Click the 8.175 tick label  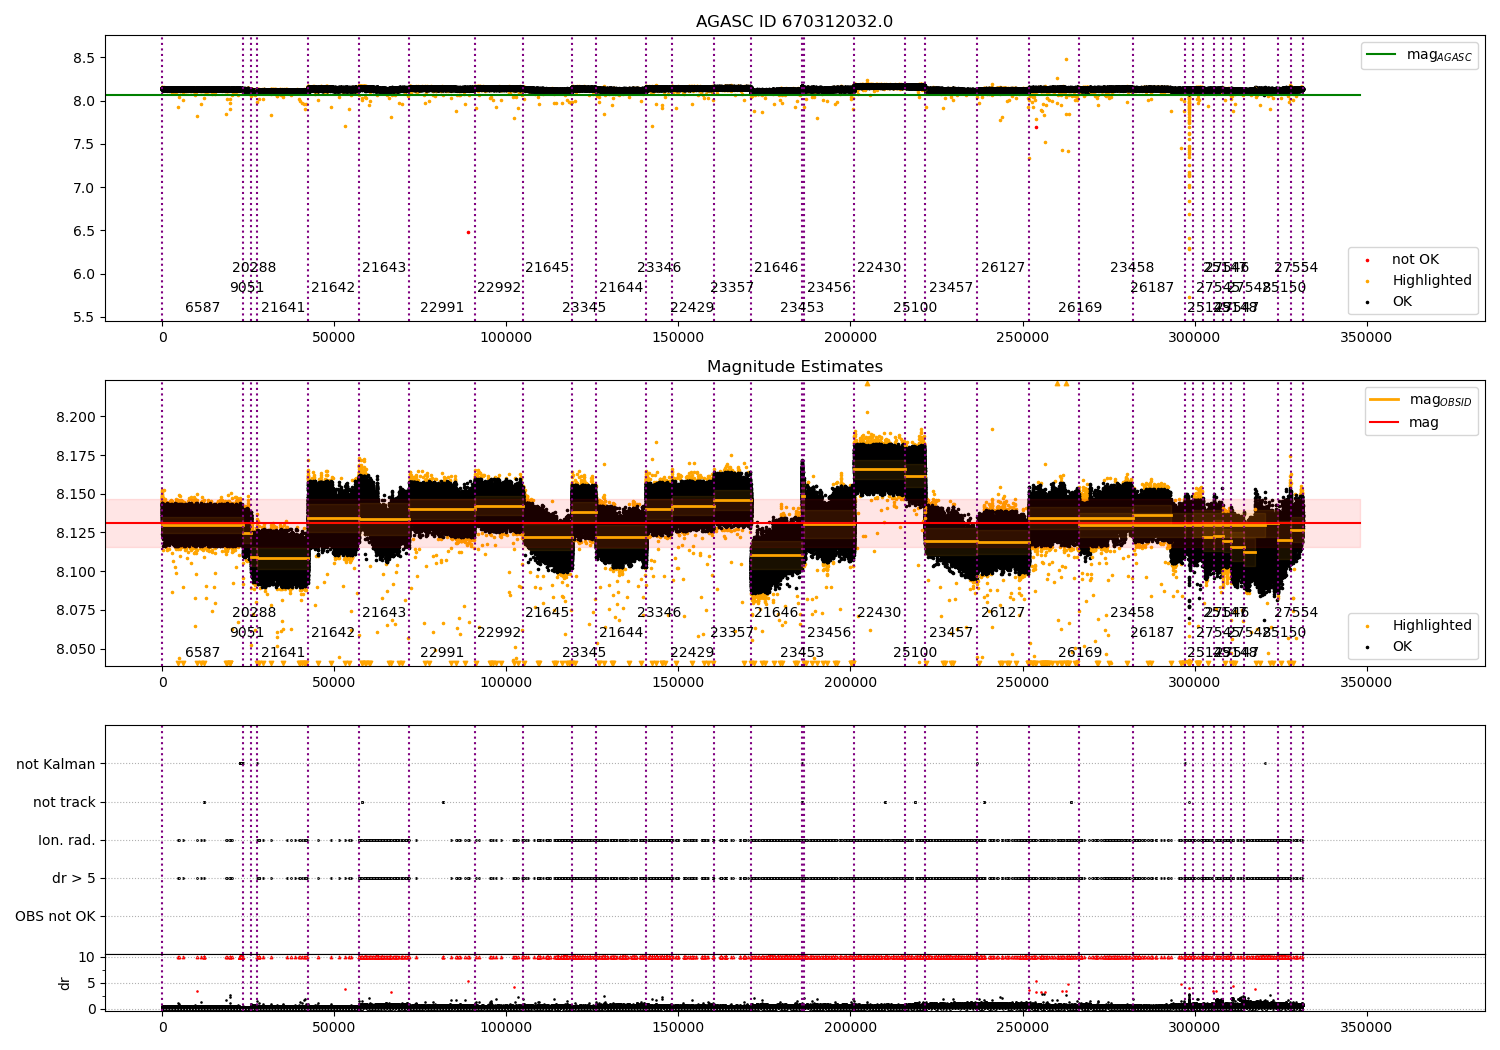pyautogui.click(x=76, y=456)
